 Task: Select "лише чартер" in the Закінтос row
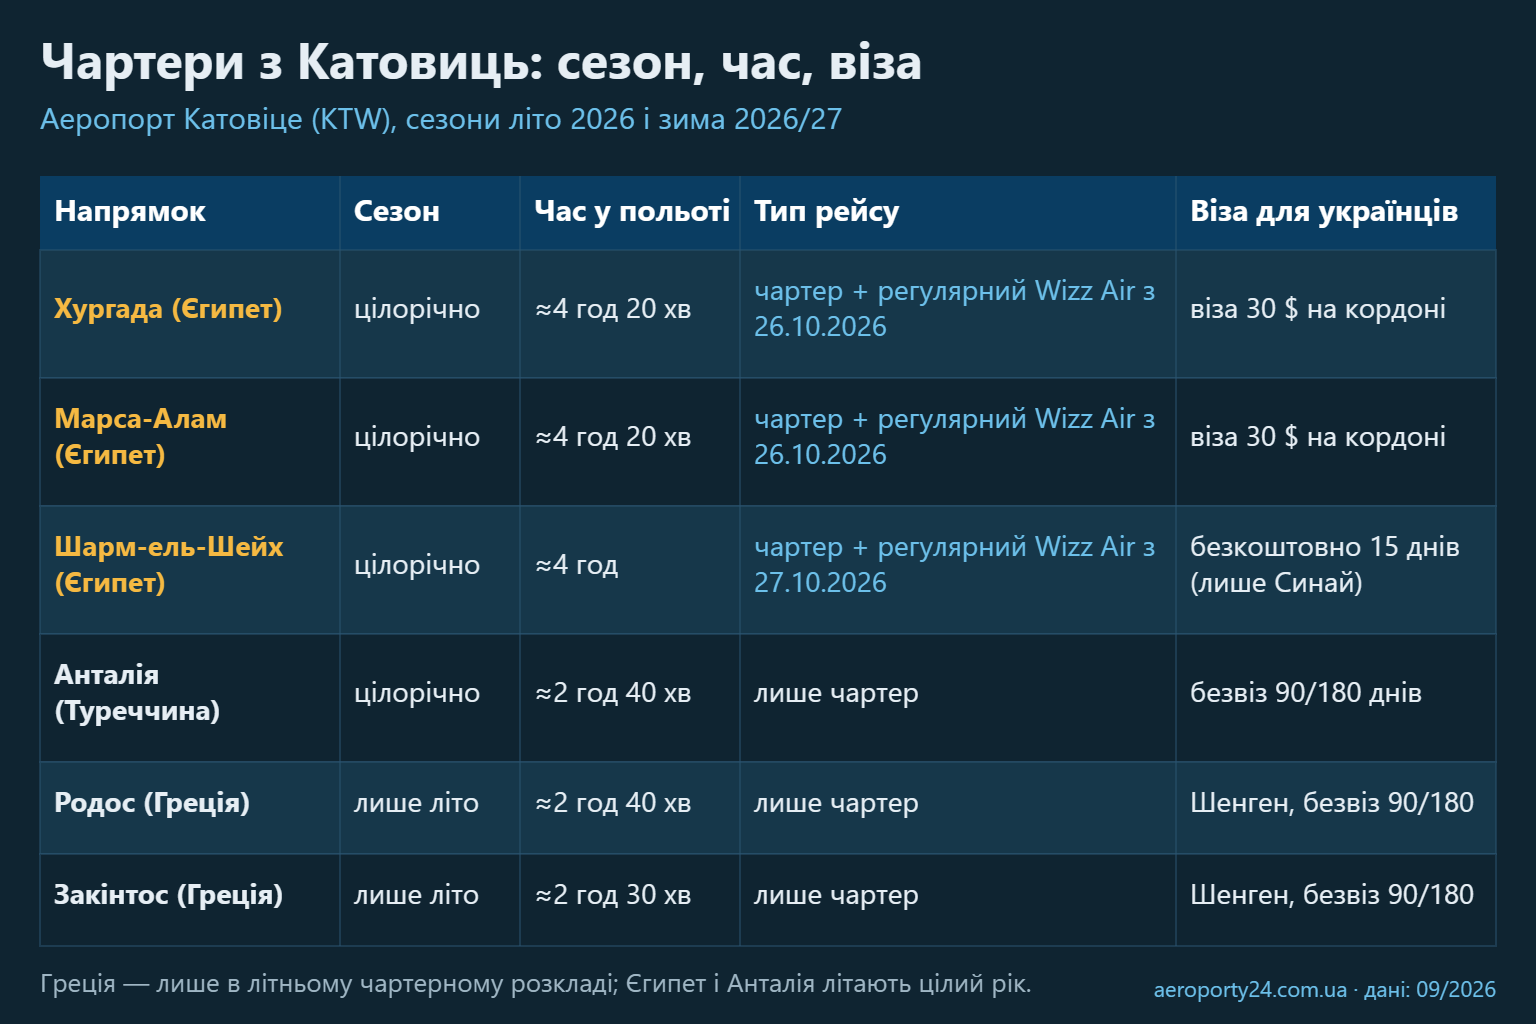(x=836, y=895)
